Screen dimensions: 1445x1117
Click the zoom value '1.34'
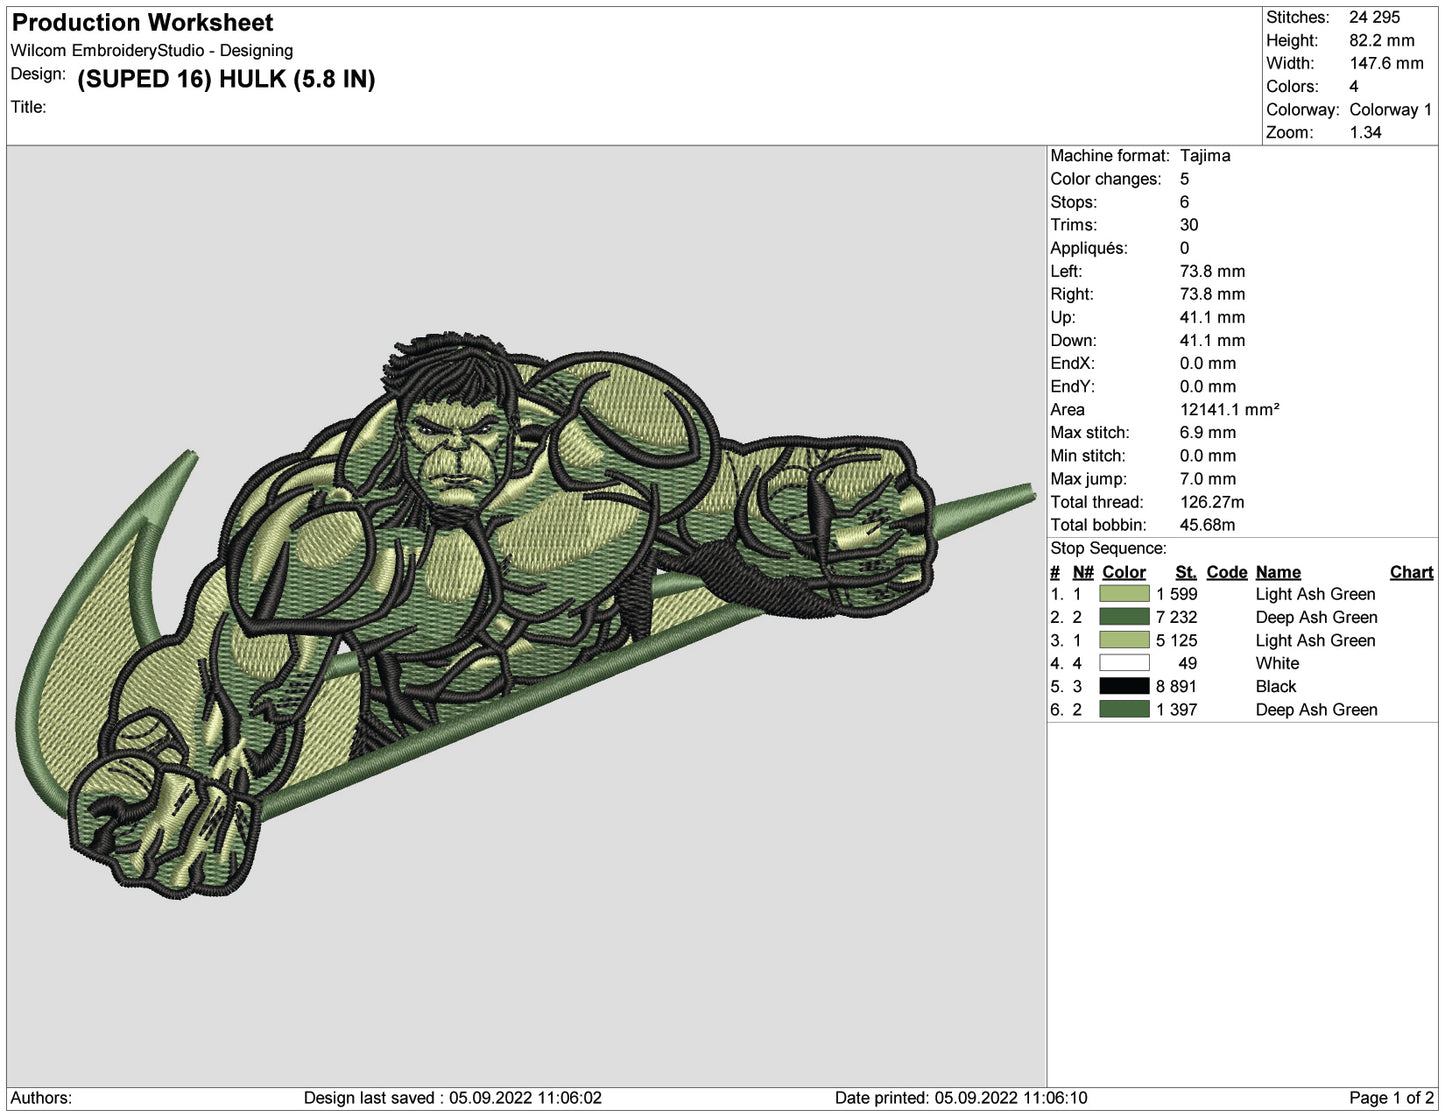pyautogui.click(x=1365, y=132)
